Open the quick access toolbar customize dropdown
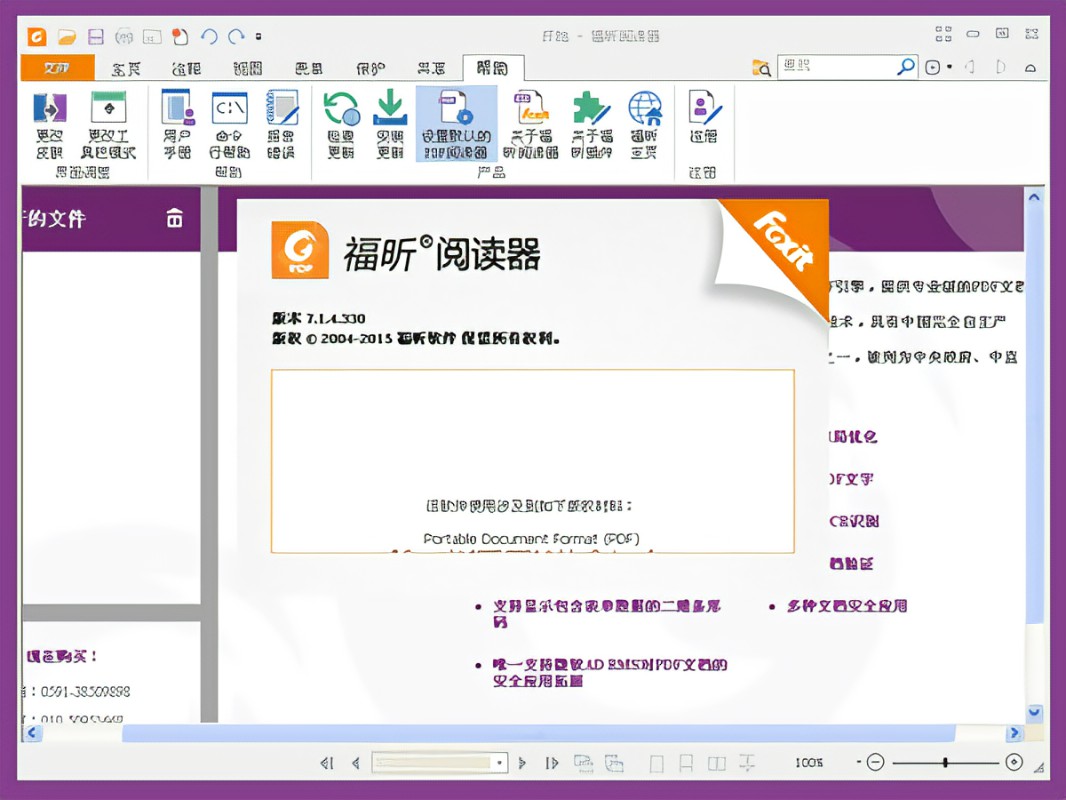The width and height of the screenshot is (1066, 800). tap(258, 37)
